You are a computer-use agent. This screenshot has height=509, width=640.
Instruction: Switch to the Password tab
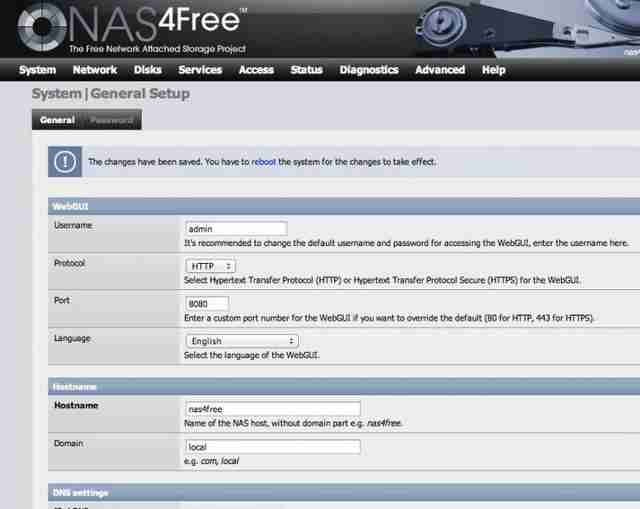pyautogui.click(x=112, y=120)
